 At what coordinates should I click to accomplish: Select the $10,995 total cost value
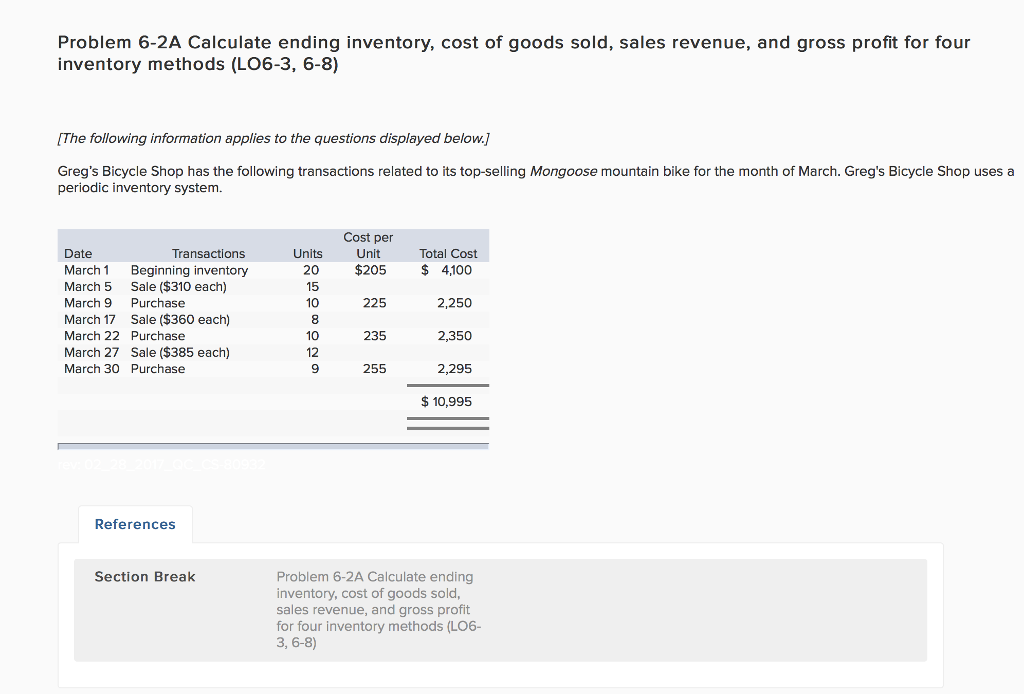(x=446, y=401)
